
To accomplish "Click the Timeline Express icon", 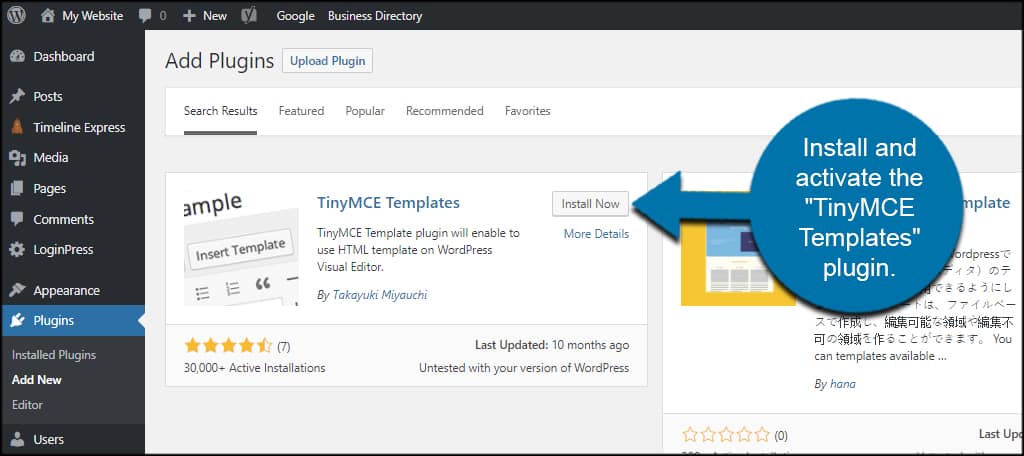I will click(18, 127).
